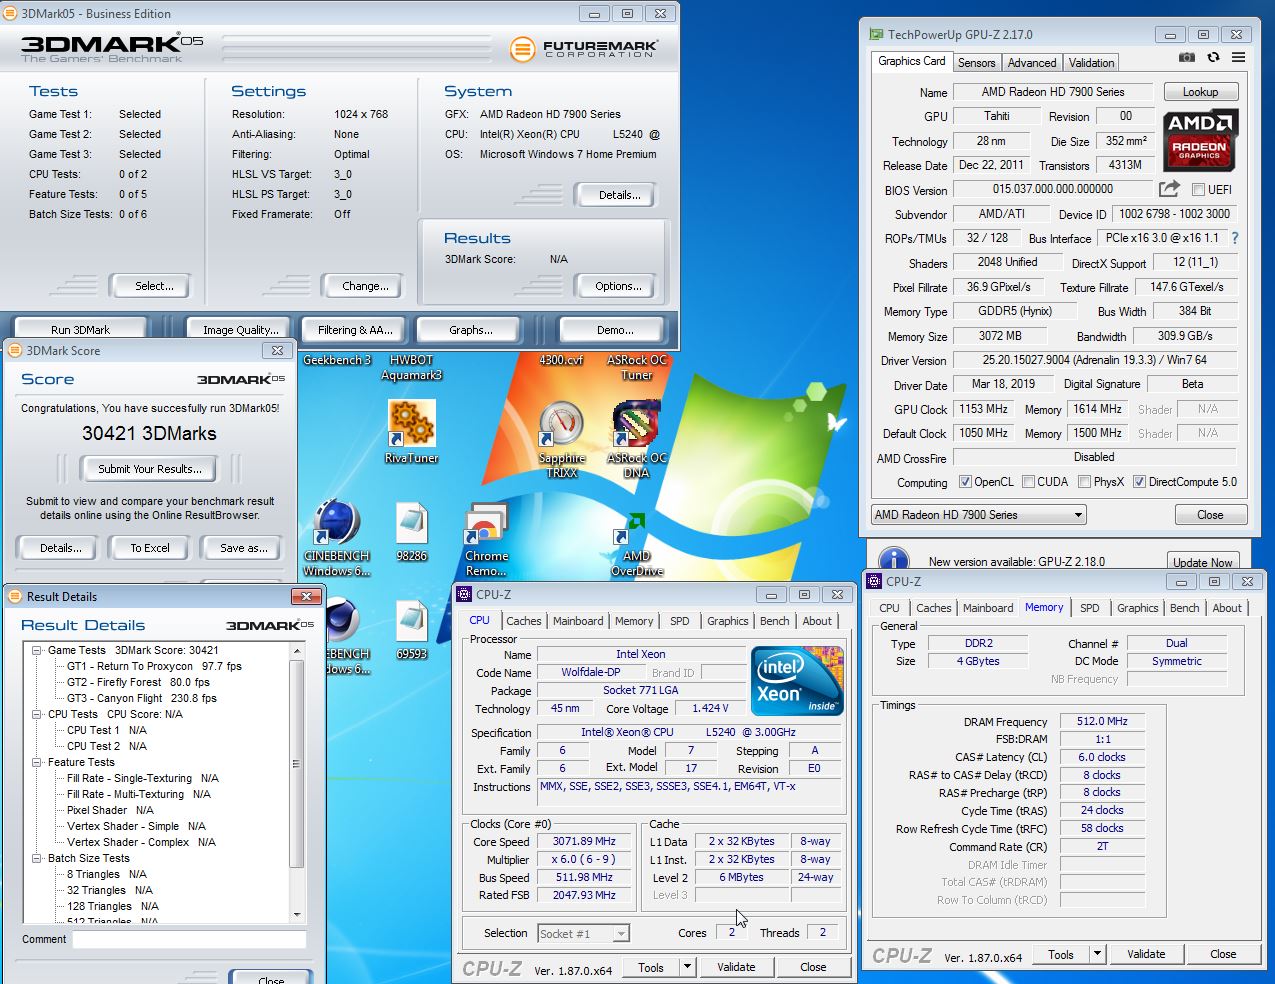This screenshot has height=984, width=1275.
Task: Click the Filtering & AA button
Action: 355,329
